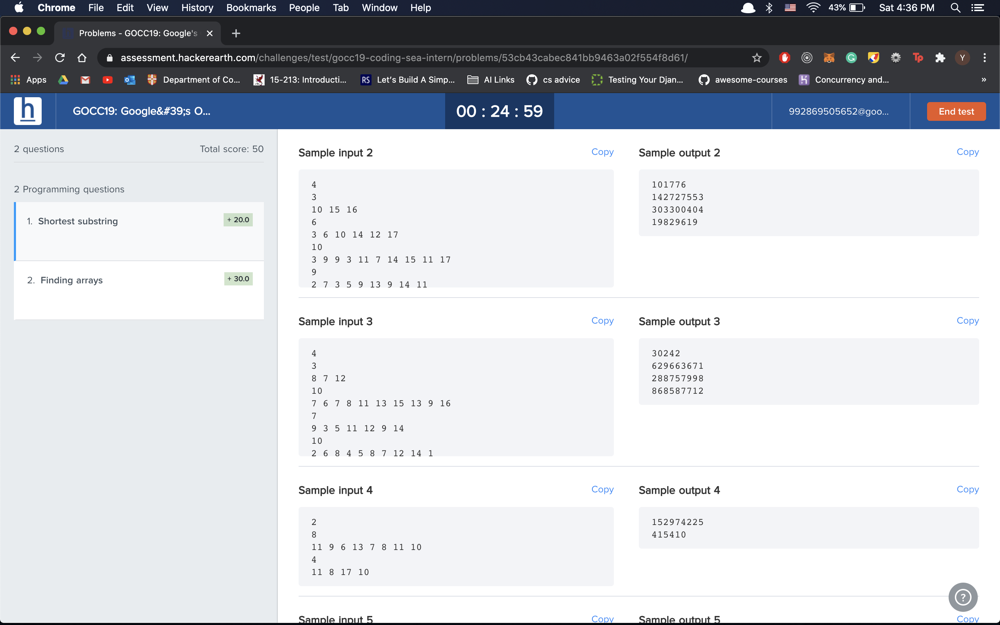Open the Let's Build A Simp... bookmark
The width and height of the screenshot is (1000, 625).
click(408, 80)
